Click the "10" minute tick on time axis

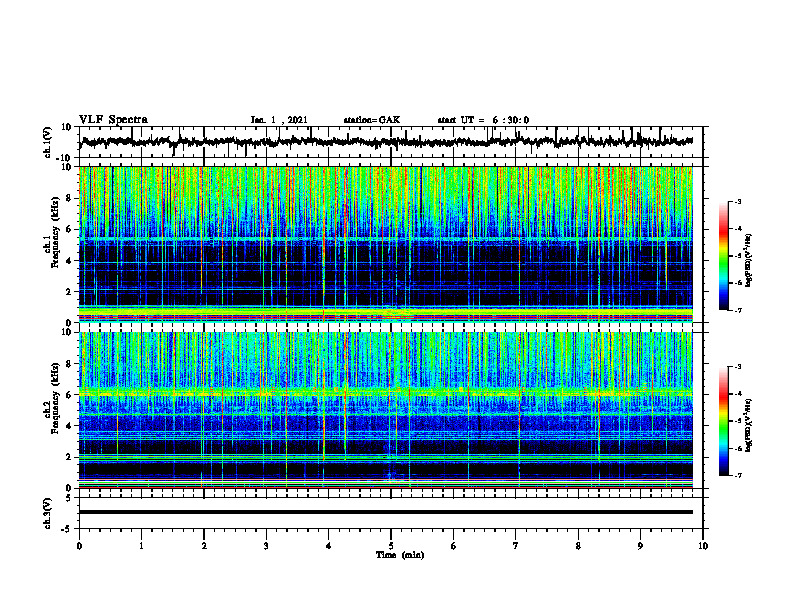[703, 546]
